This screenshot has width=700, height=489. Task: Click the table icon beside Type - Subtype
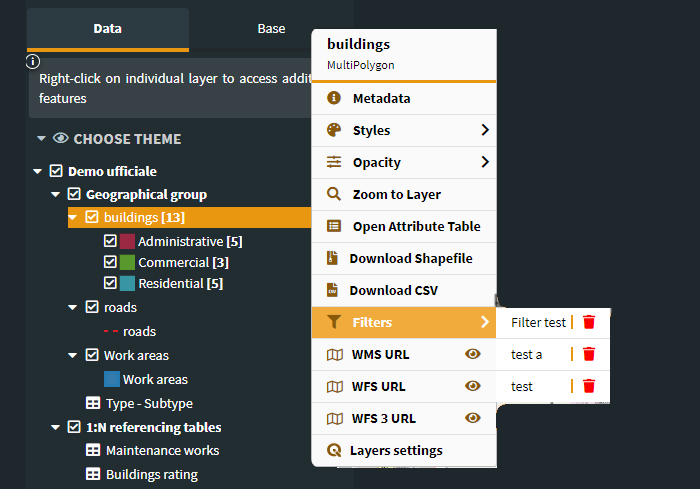[x=93, y=403]
